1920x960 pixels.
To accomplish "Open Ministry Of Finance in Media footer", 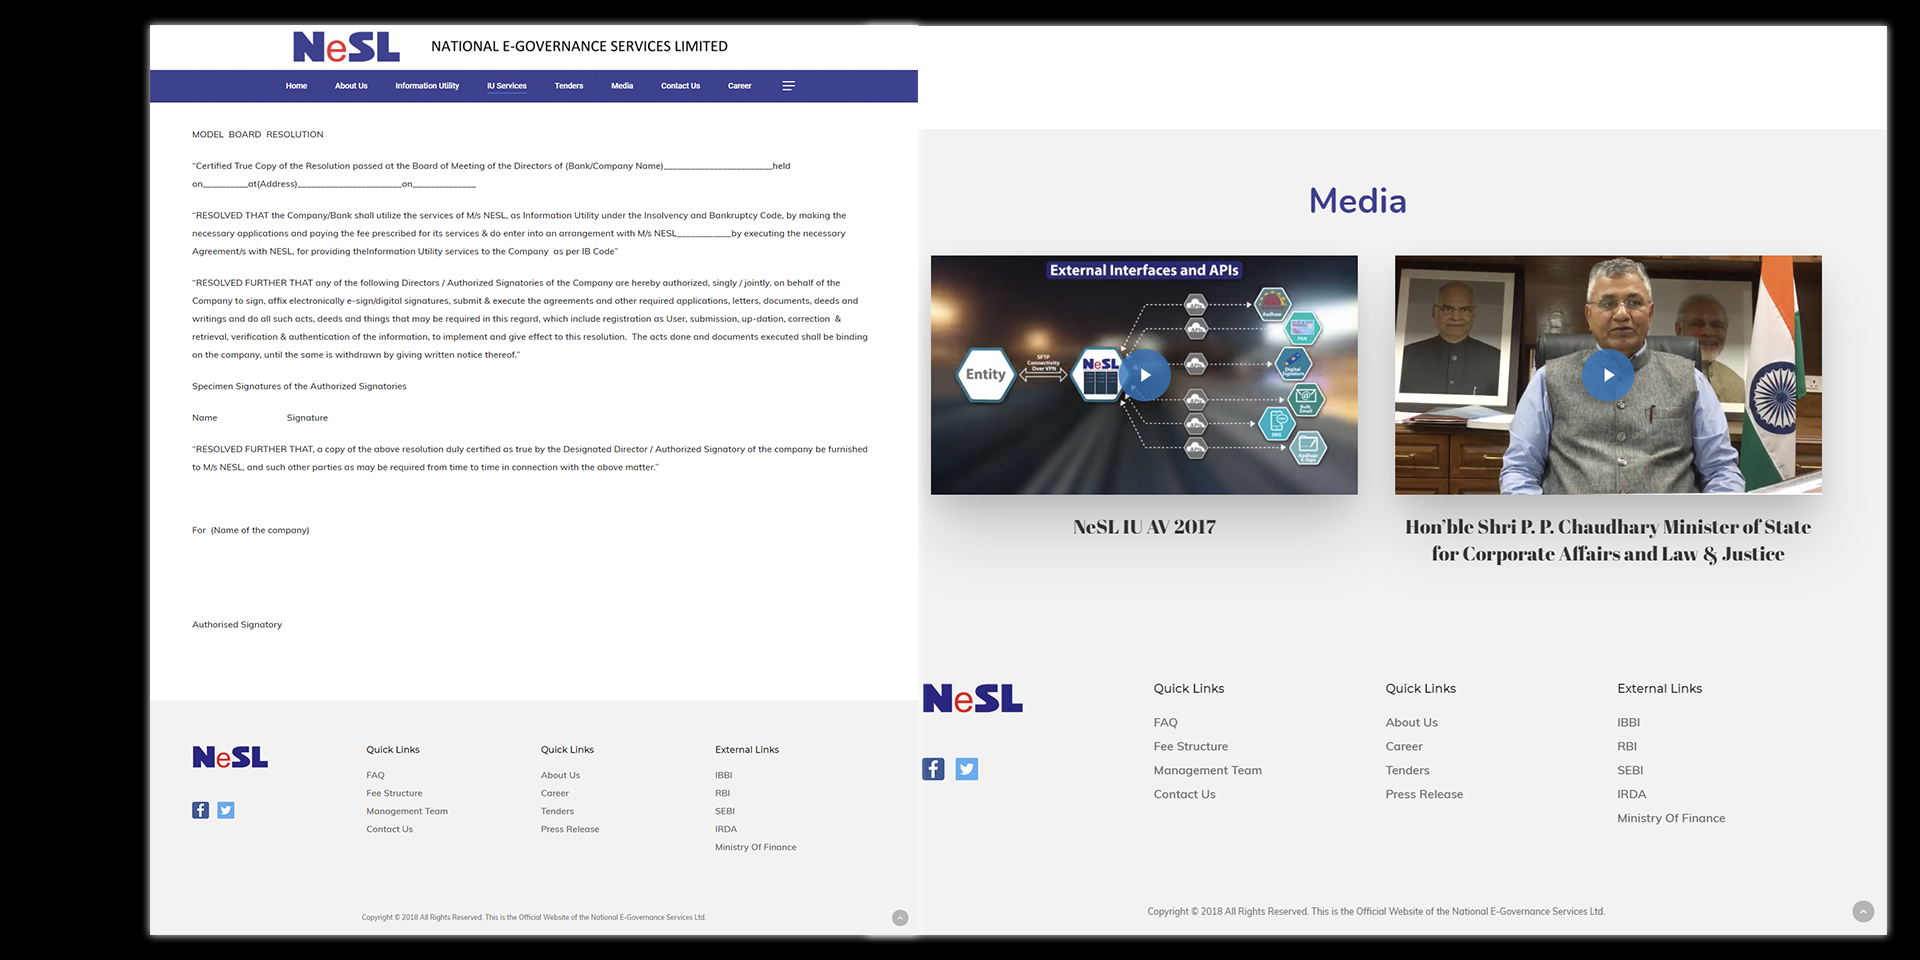I will coord(1671,818).
